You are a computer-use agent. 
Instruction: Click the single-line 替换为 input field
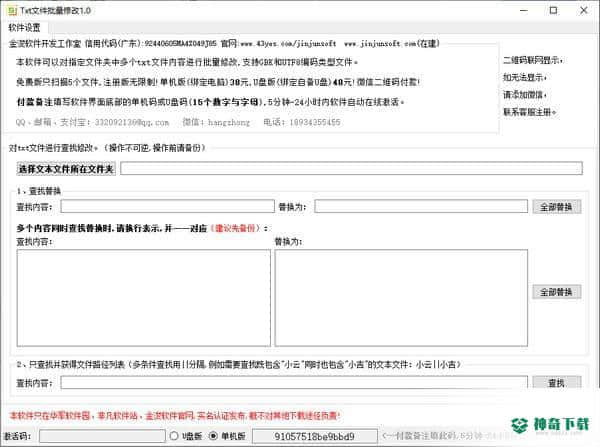click(421, 207)
